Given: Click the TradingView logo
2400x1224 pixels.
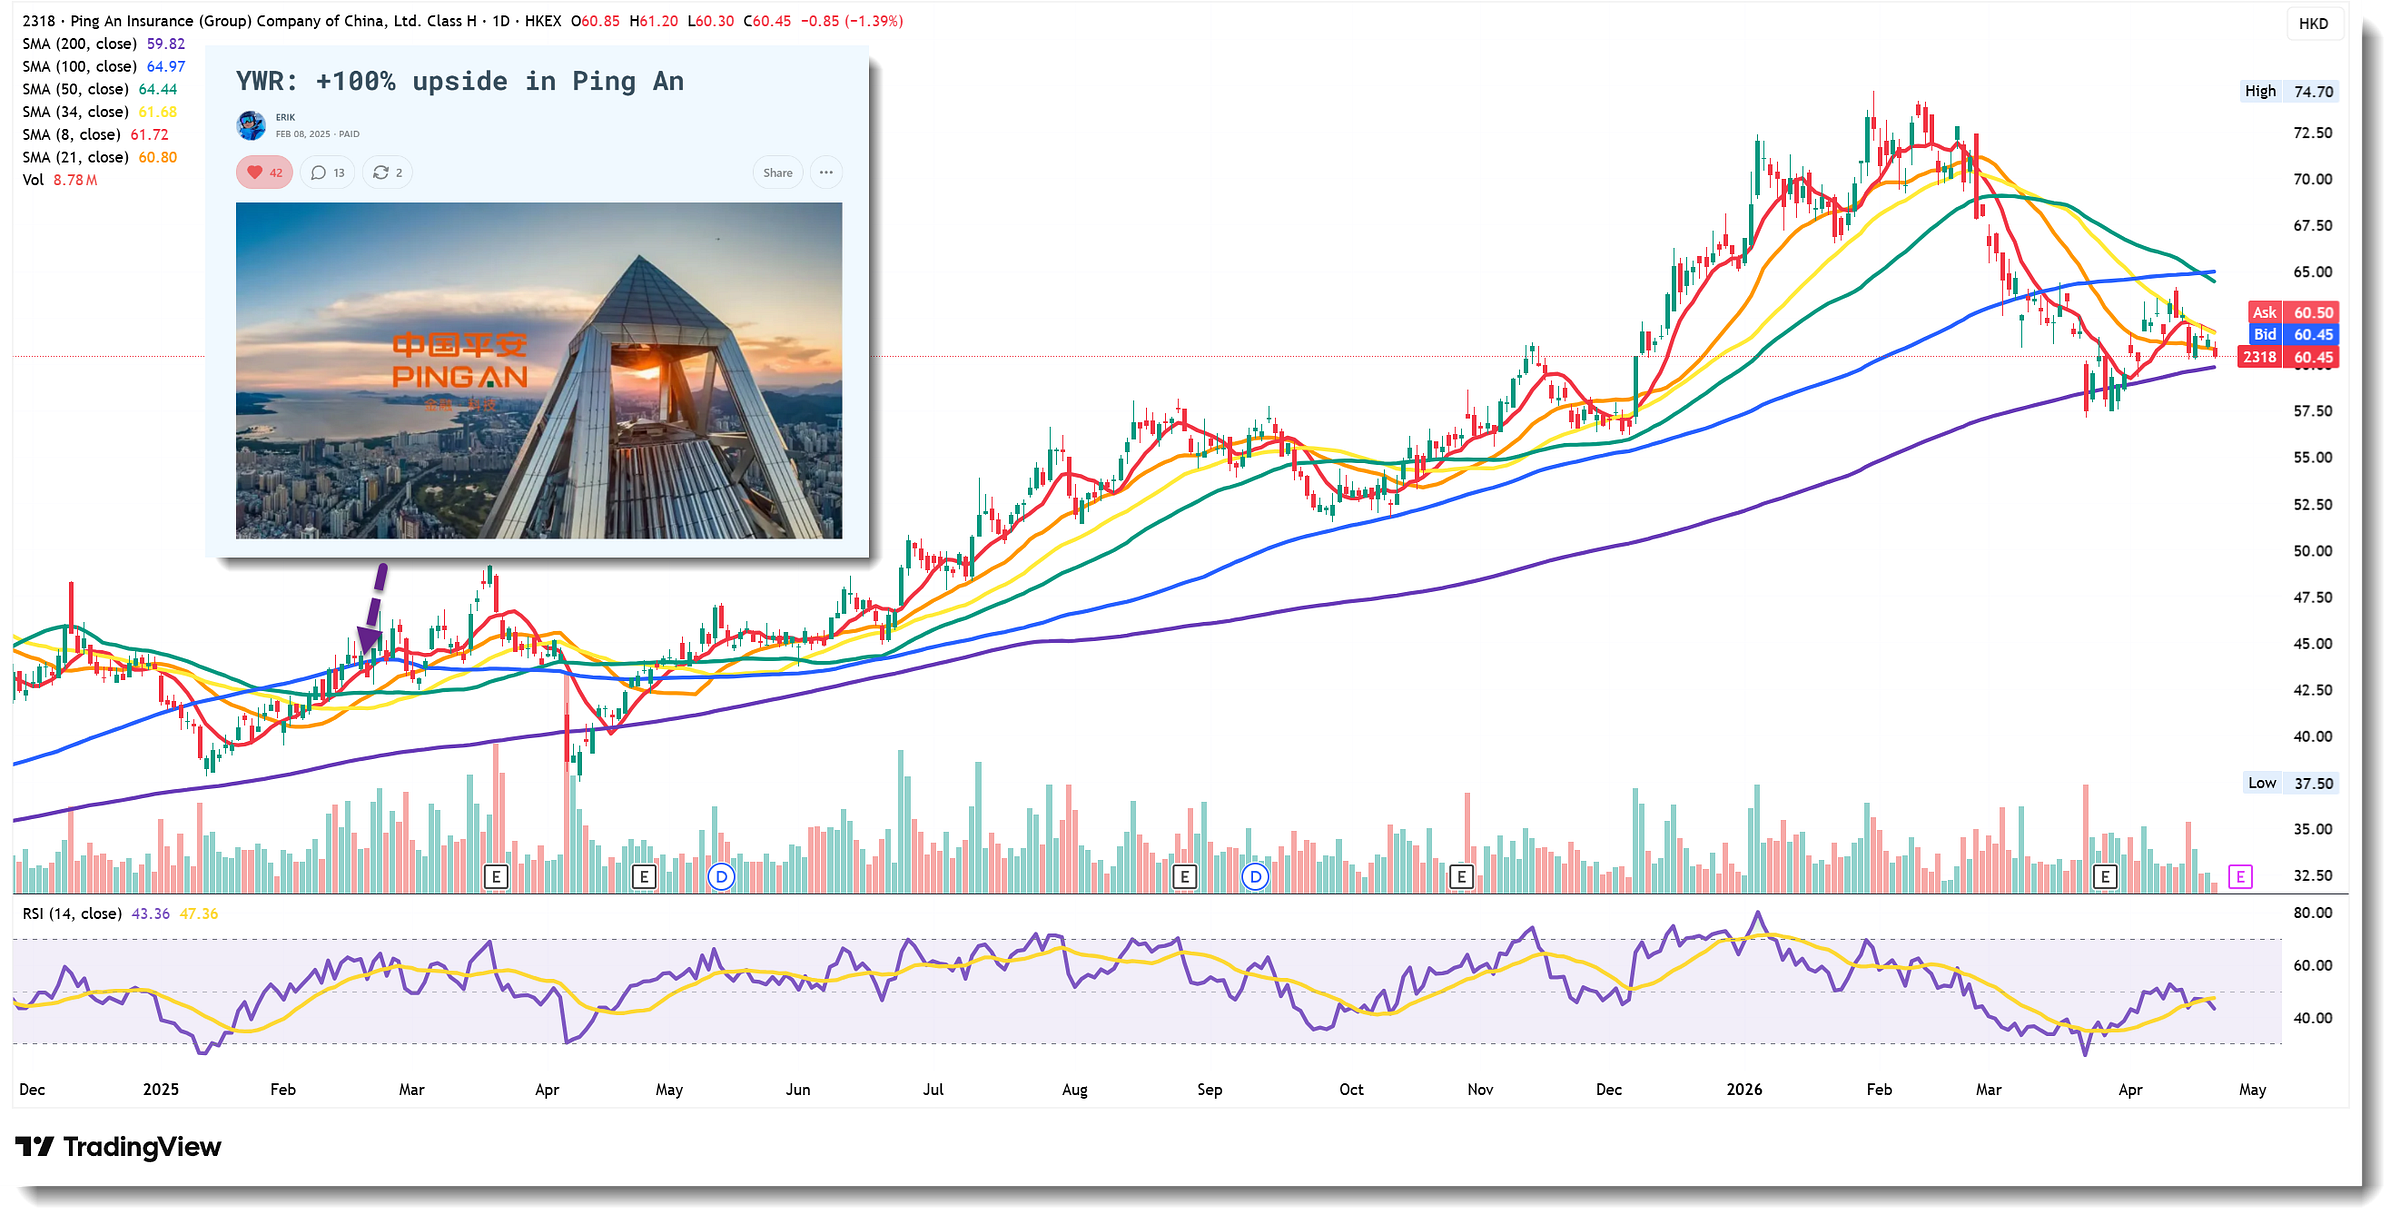Looking at the screenshot, I should (118, 1147).
